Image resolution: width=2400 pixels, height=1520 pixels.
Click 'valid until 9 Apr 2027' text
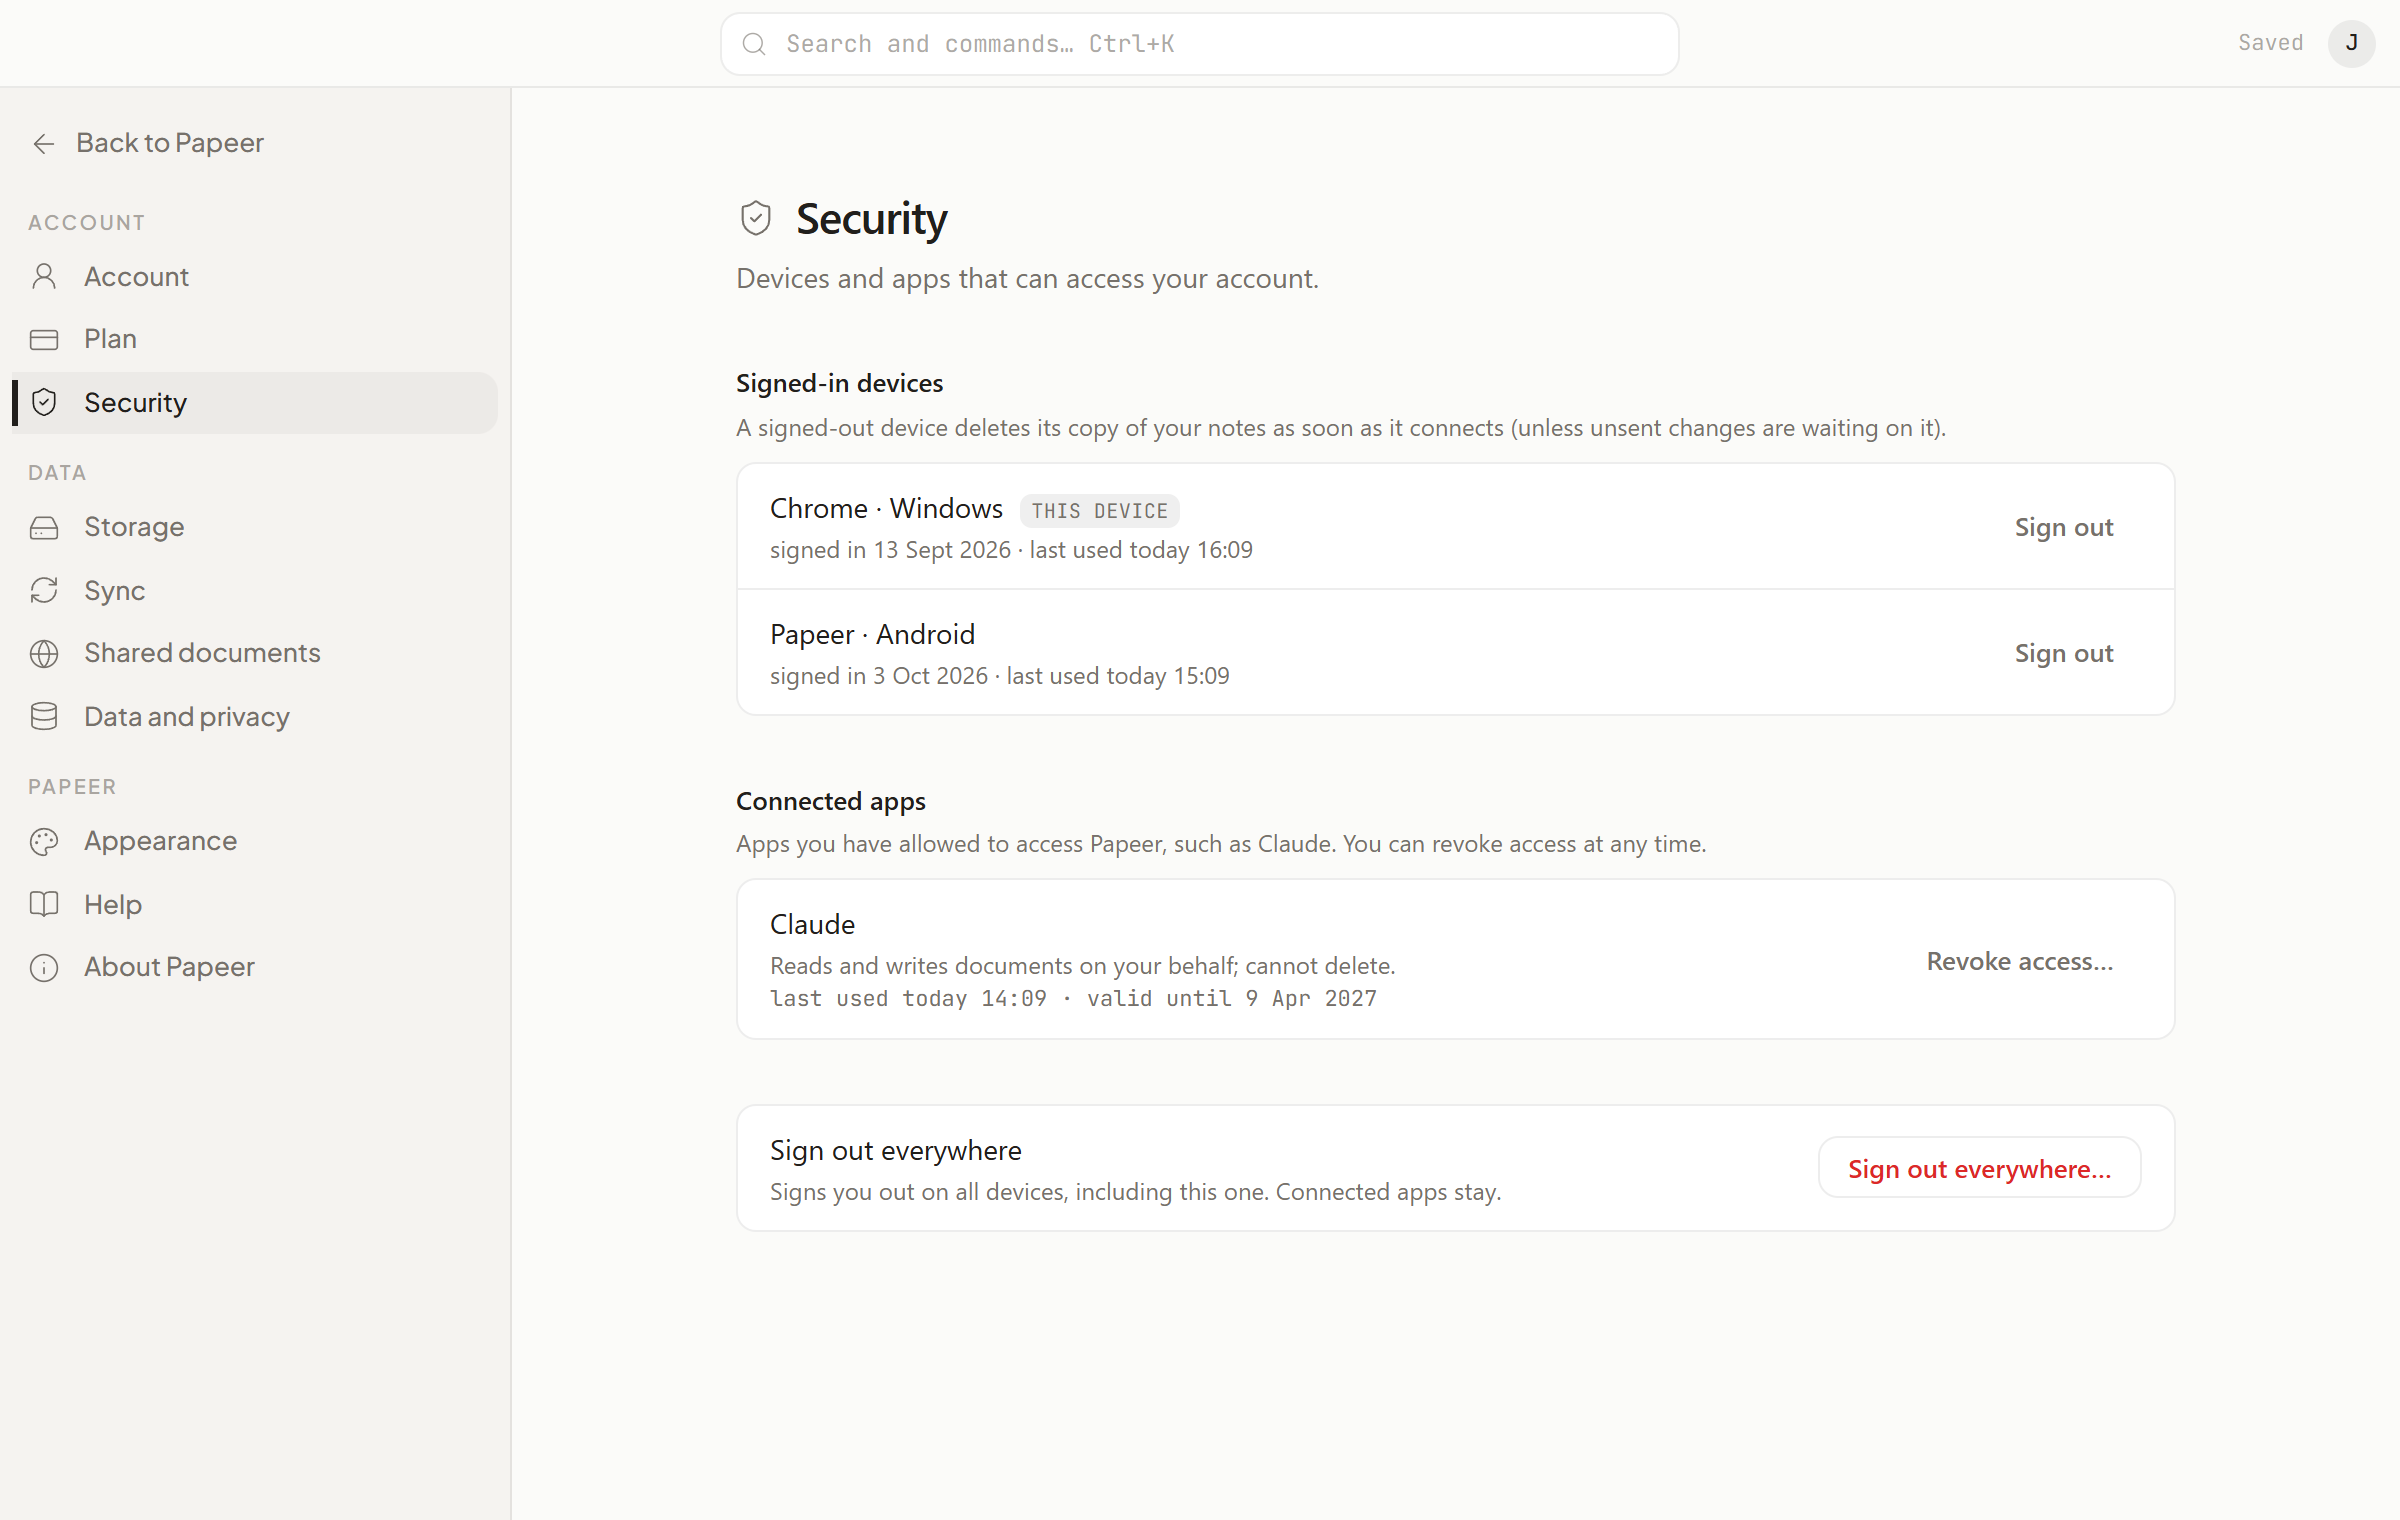point(1231,999)
